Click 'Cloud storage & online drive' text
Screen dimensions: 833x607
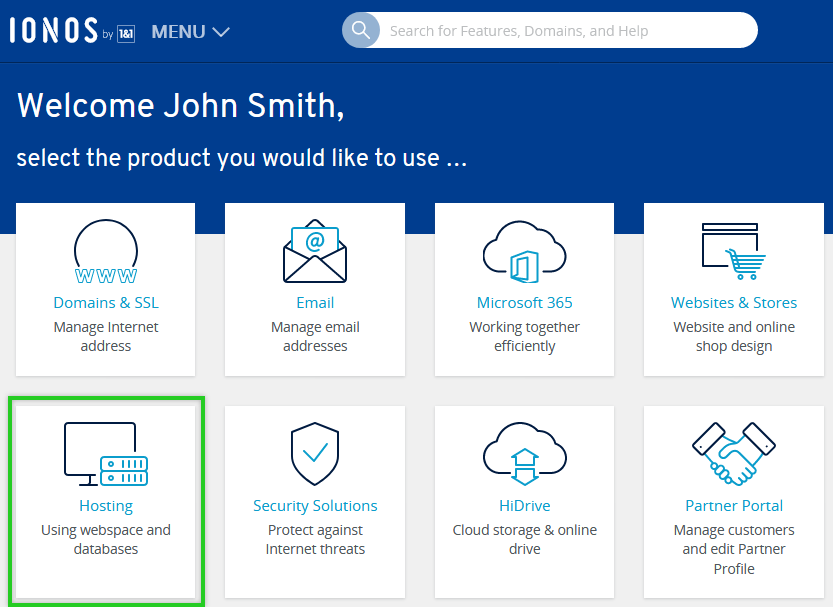pyautogui.click(x=524, y=539)
